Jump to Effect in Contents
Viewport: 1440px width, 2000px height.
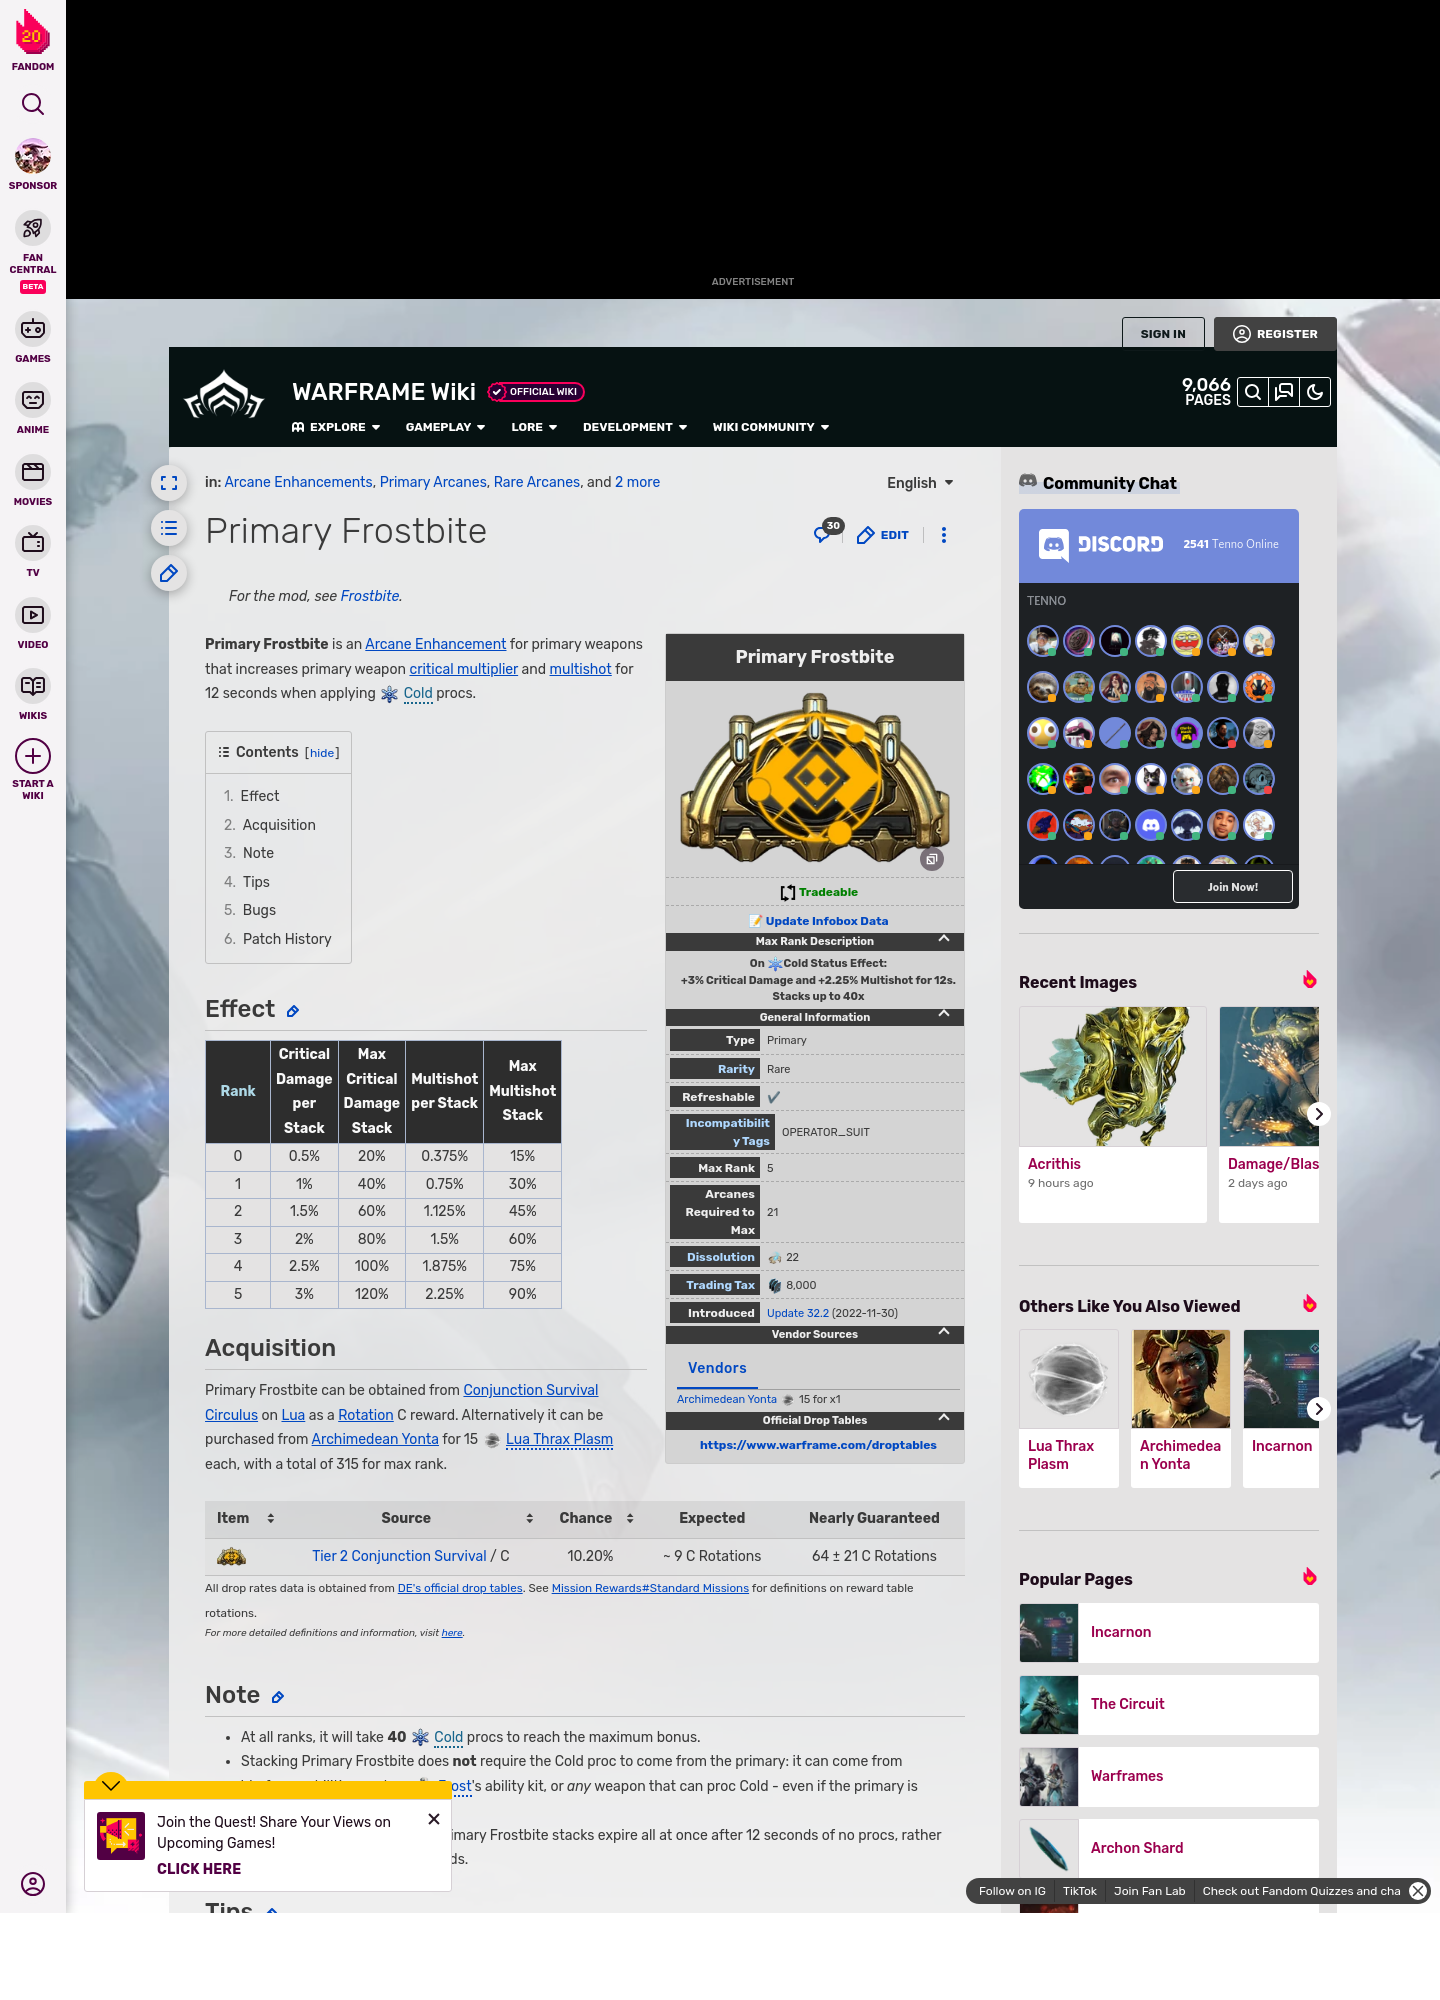[x=260, y=796]
